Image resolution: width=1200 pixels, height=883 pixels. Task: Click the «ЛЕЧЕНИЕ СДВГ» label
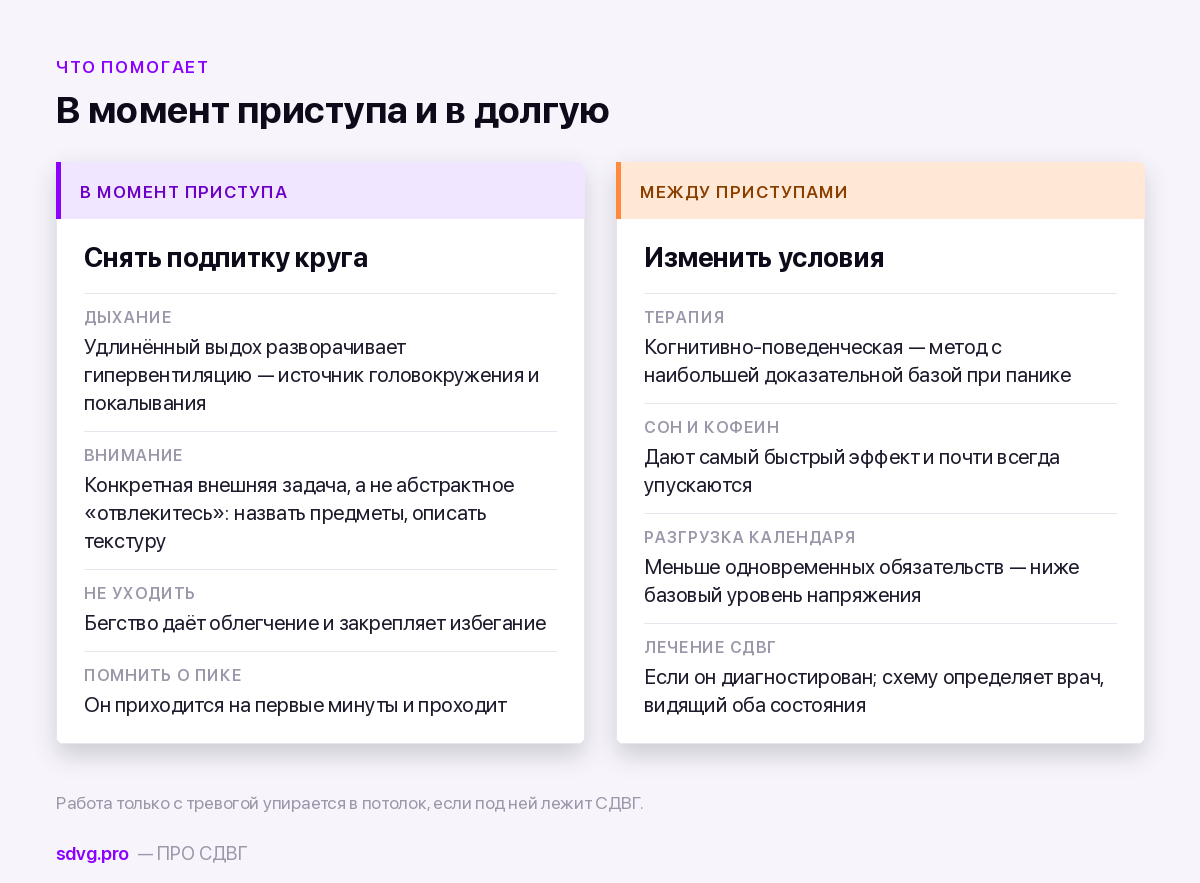pyautogui.click(x=710, y=647)
